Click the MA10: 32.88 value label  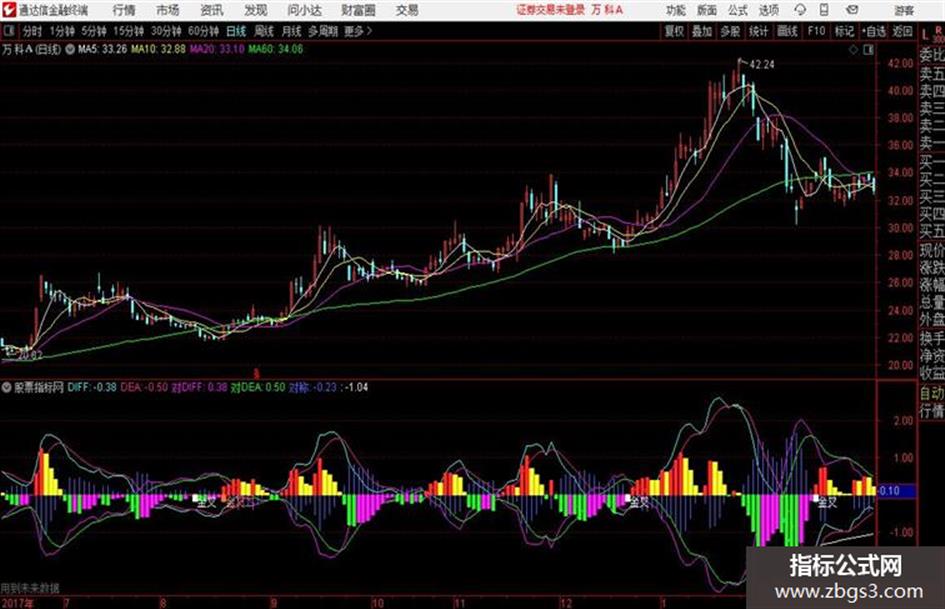coord(158,49)
